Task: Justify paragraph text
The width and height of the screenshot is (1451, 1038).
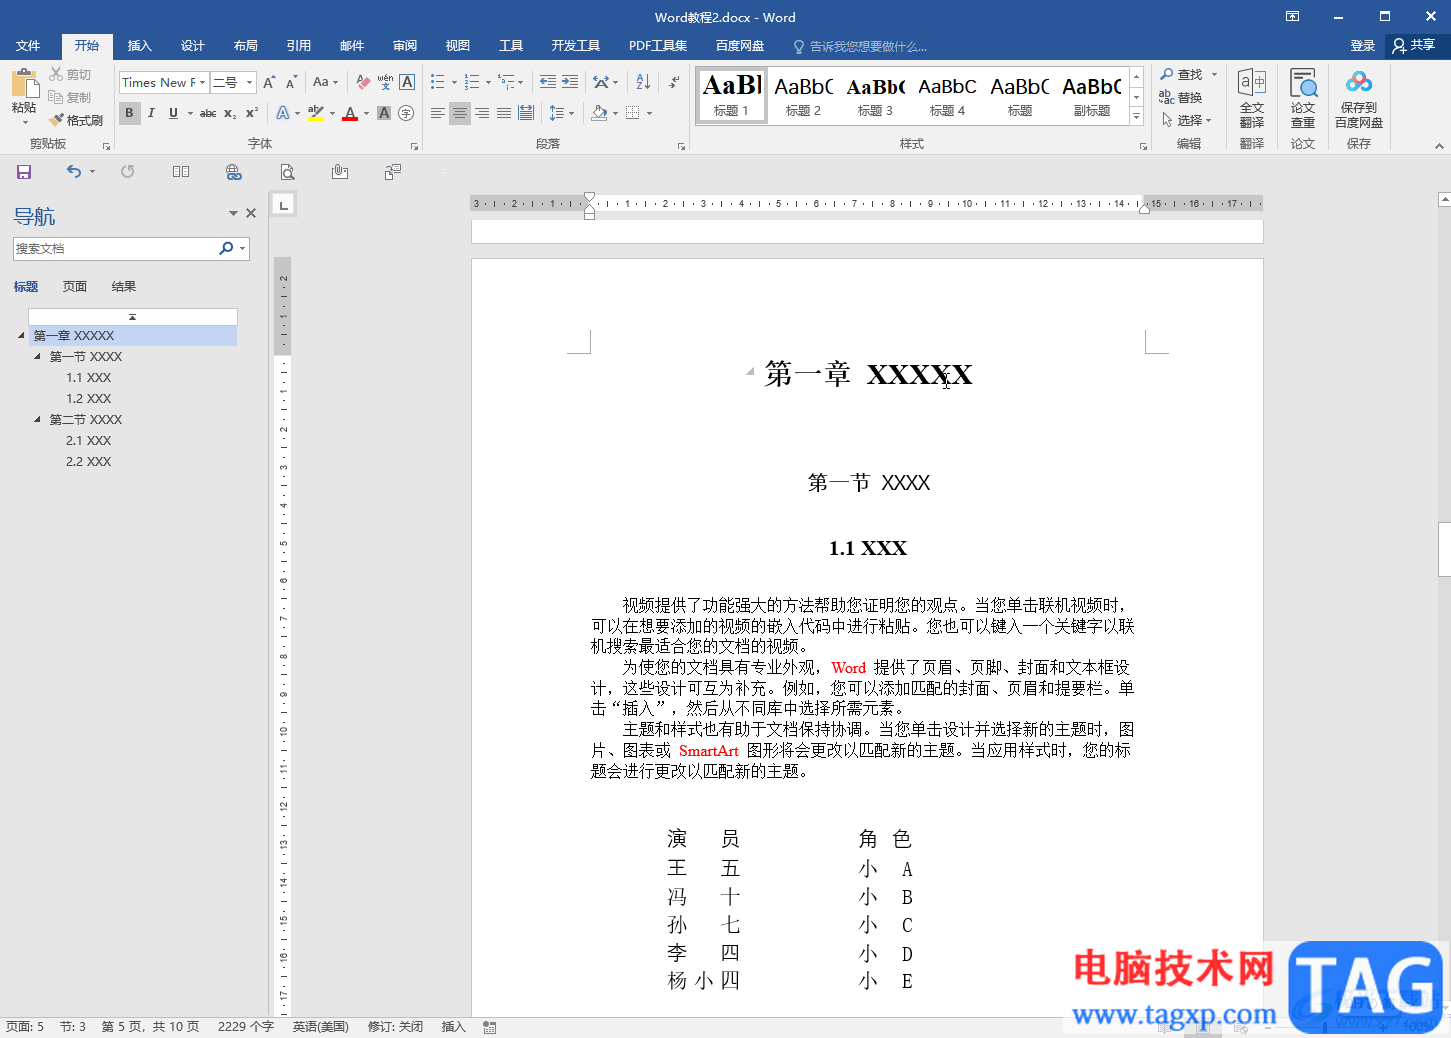Action: (x=504, y=113)
